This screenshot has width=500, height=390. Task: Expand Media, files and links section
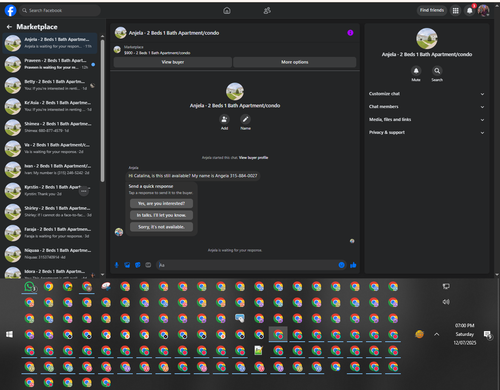tap(427, 120)
